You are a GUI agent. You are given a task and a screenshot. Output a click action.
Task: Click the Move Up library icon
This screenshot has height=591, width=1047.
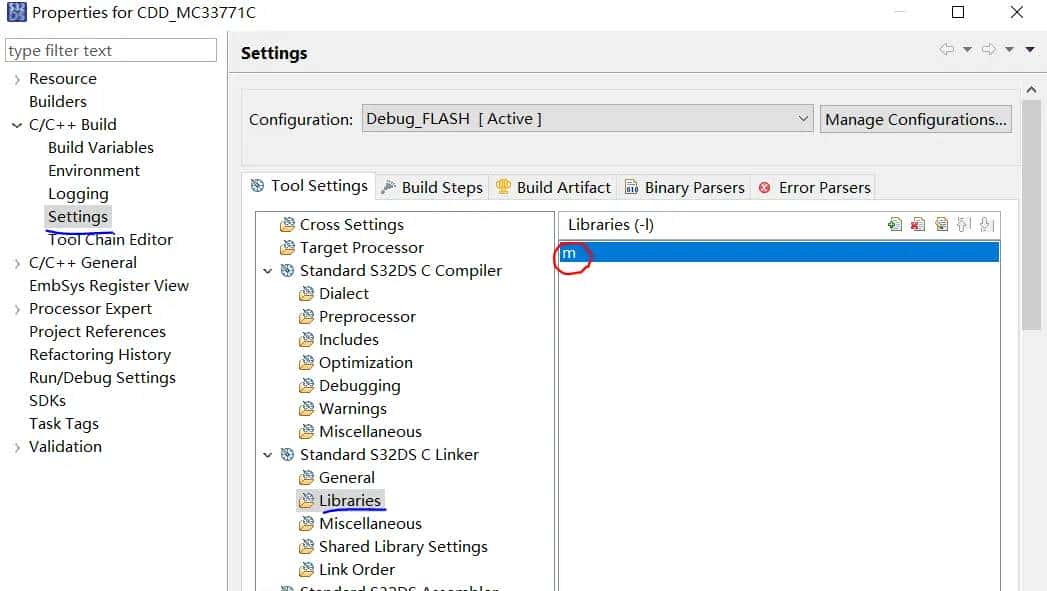pos(964,225)
